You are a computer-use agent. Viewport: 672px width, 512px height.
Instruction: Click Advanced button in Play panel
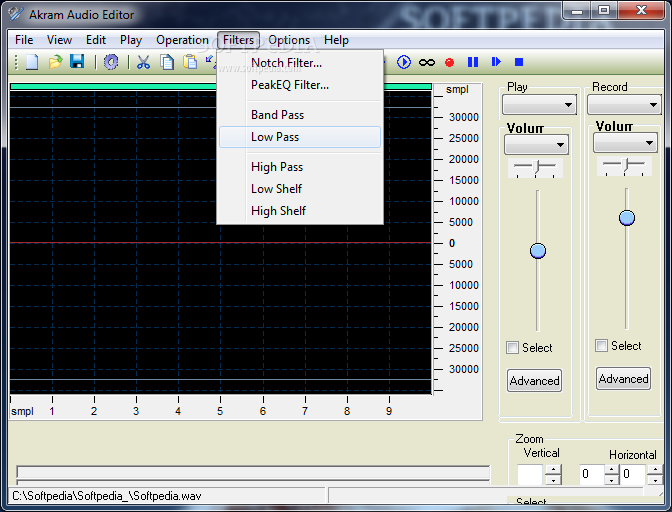(x=534, y=380)
